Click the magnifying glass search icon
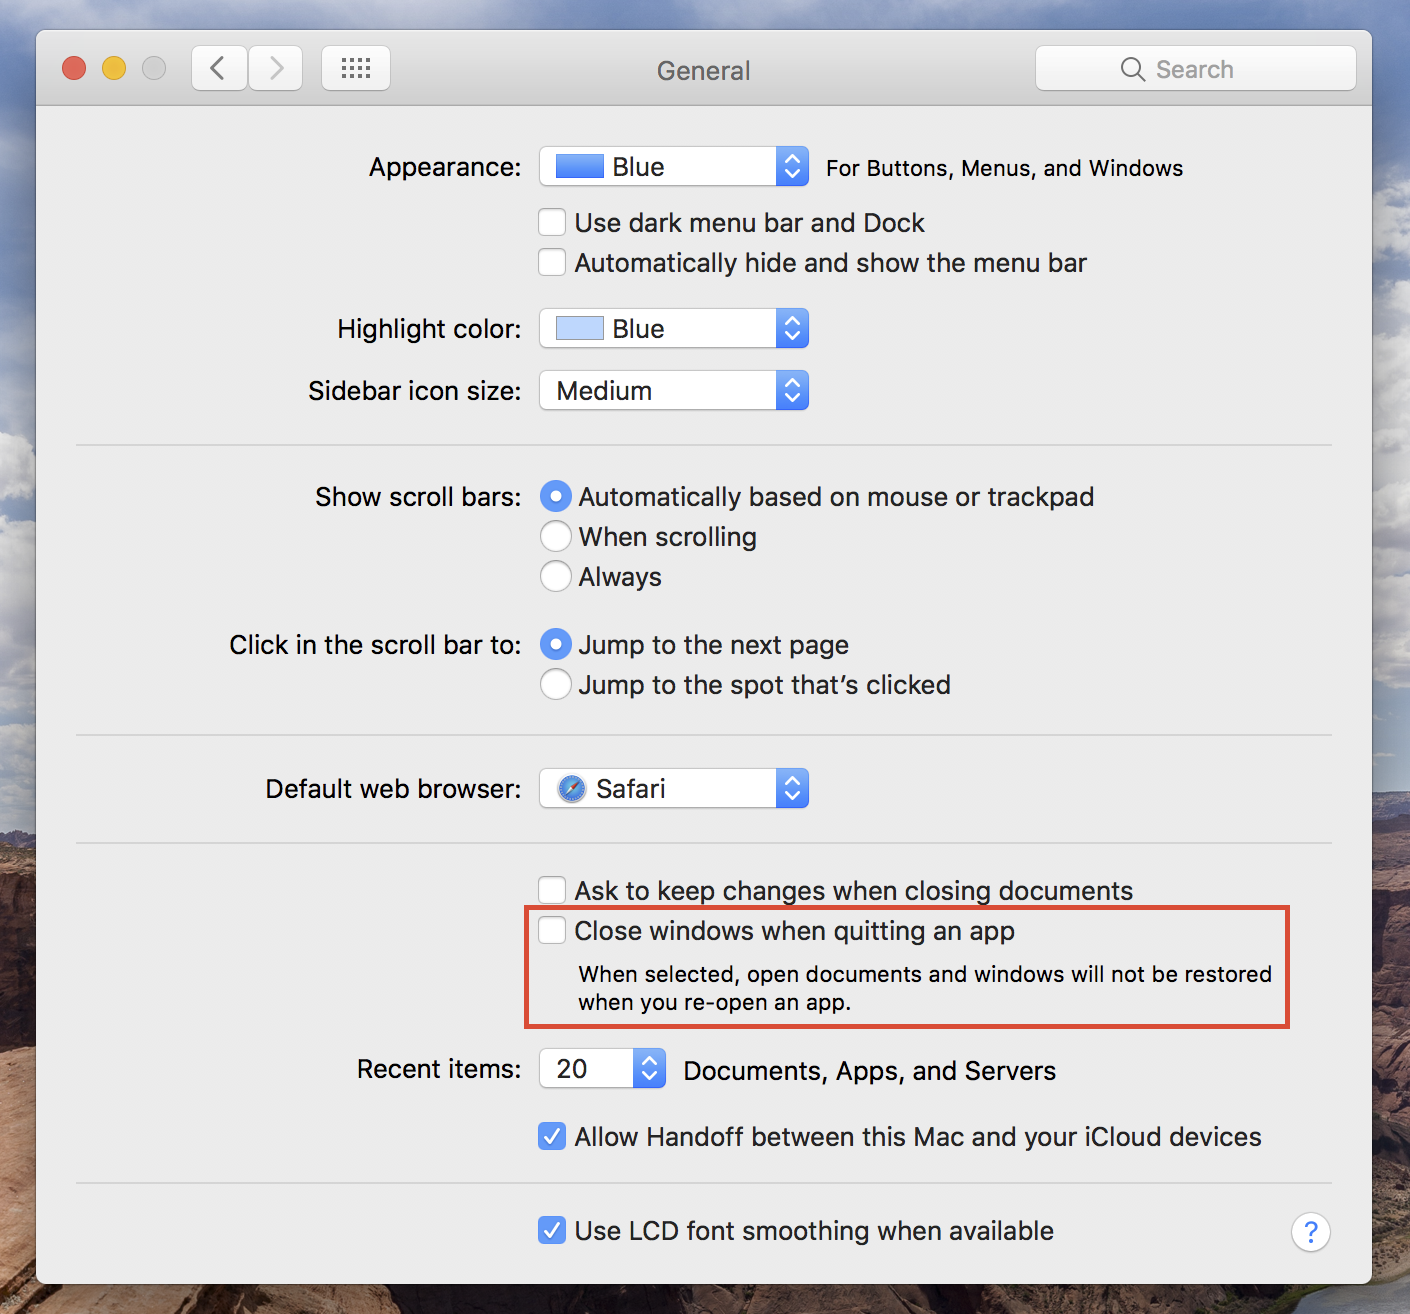1410x1314 pixels. point(1132,69)
